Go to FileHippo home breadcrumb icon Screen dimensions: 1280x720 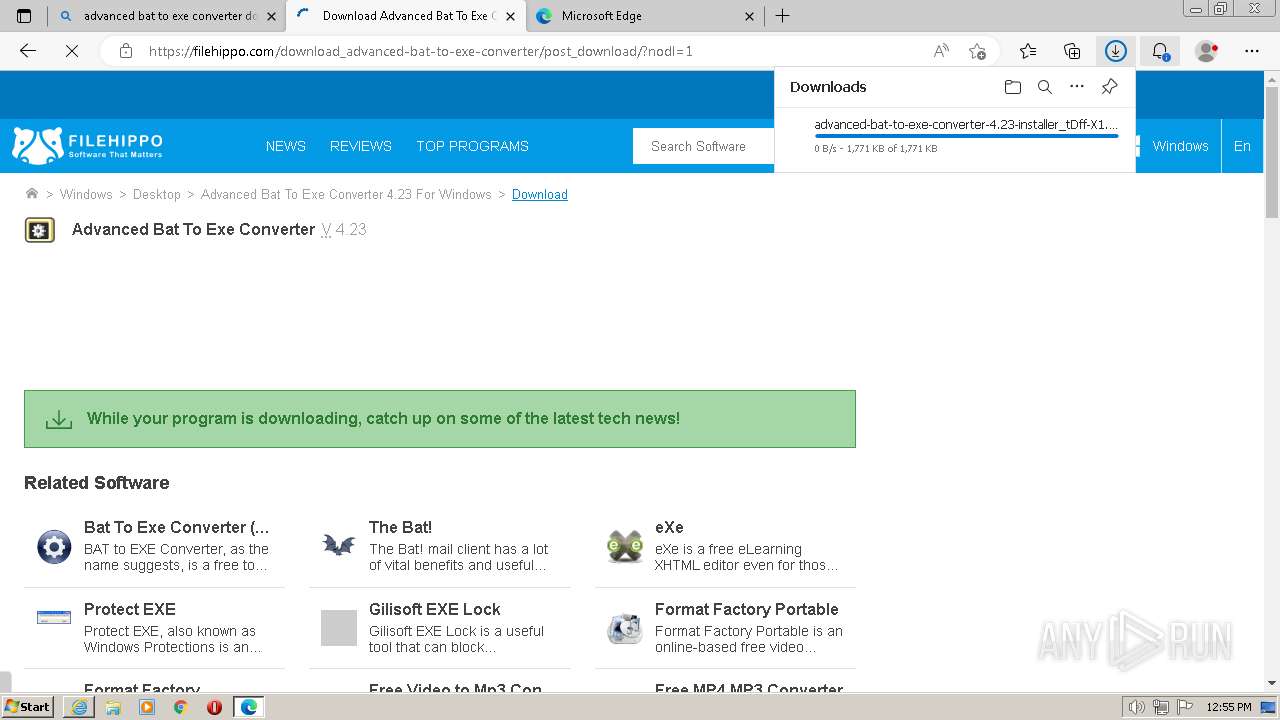[32, 194]
